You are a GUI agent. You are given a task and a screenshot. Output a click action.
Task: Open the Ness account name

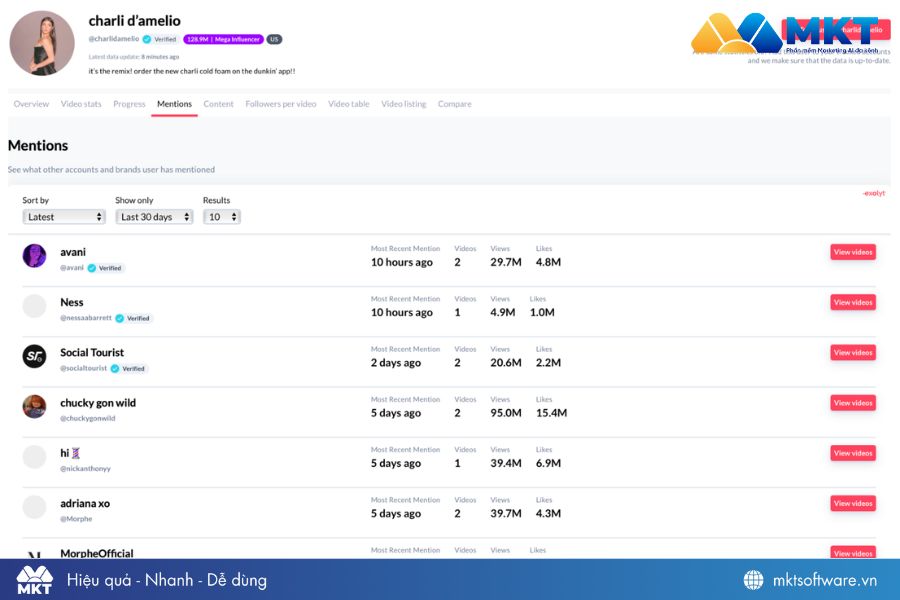[72, 302]
